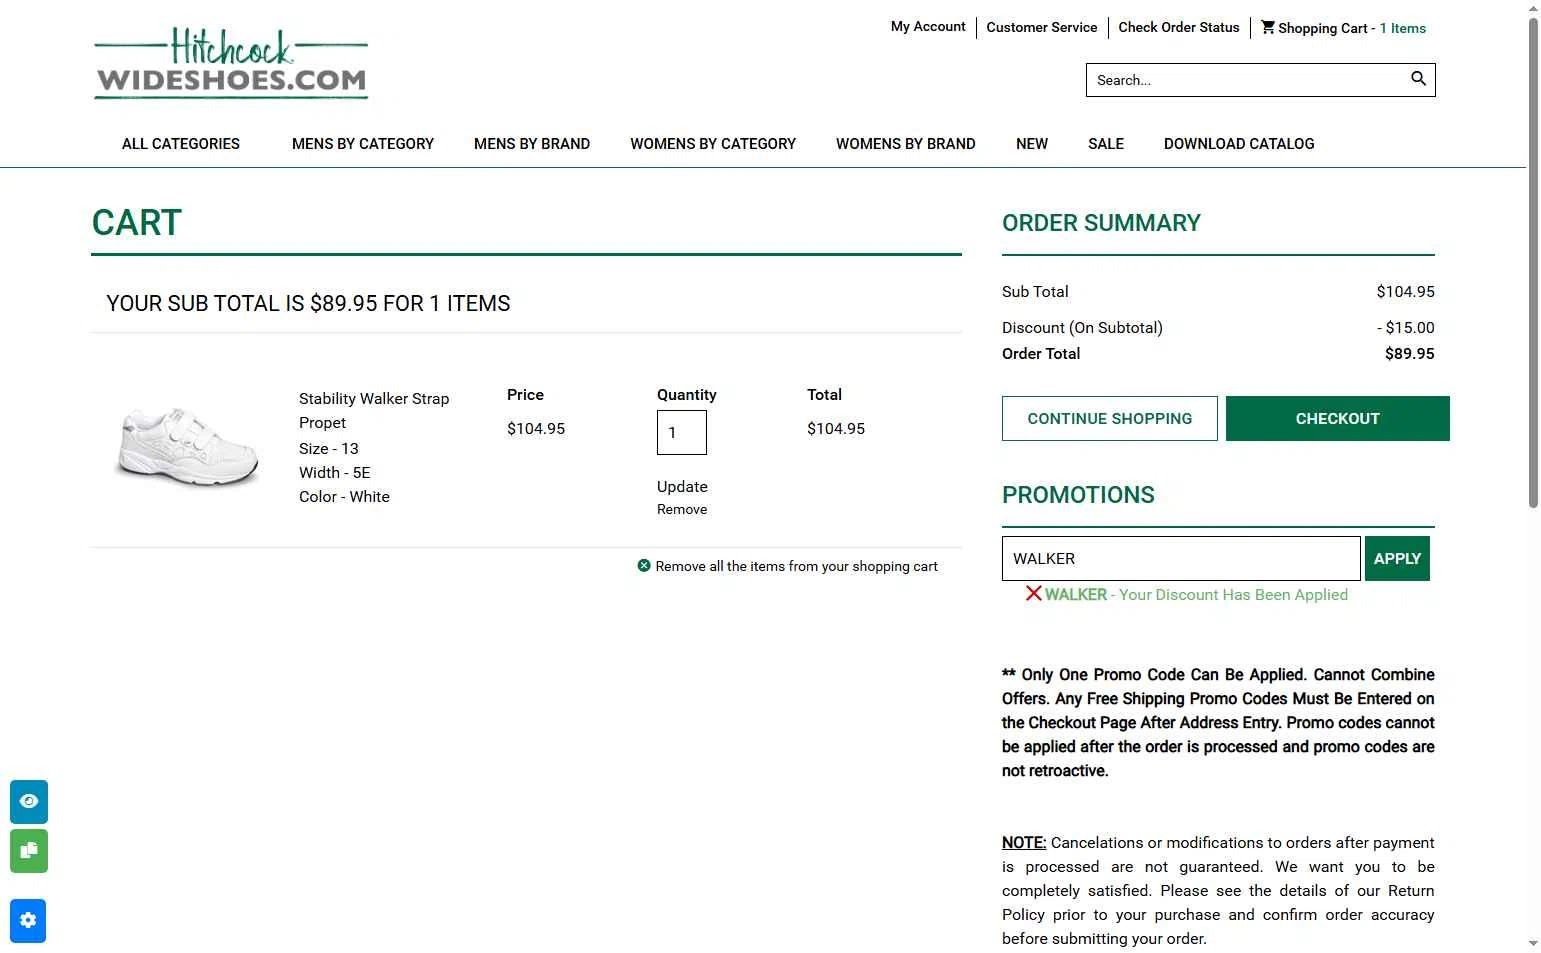Open Mens By Category menu

point(363,144)
